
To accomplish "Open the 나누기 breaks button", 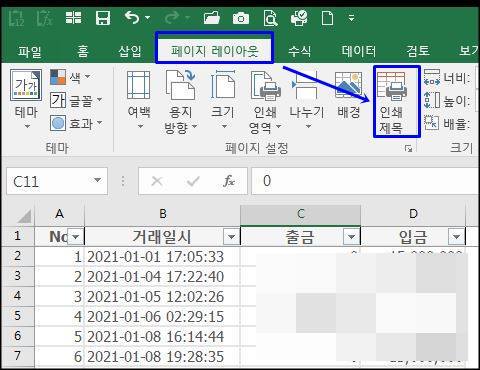I will 307,100.
